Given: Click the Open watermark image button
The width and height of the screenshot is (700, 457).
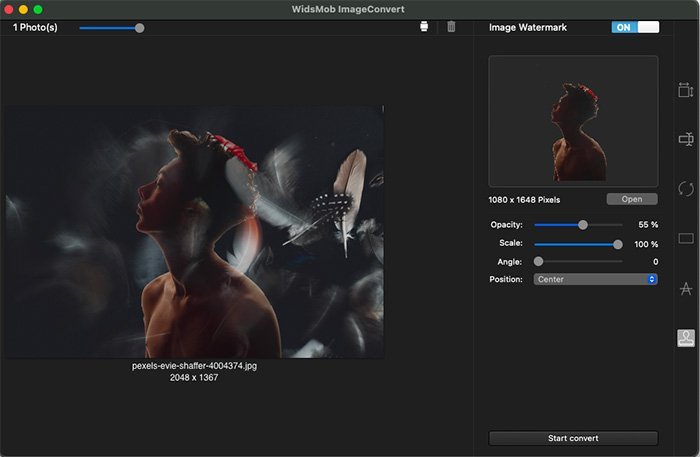Looking at the screenshot, I should tap(632, 199).
